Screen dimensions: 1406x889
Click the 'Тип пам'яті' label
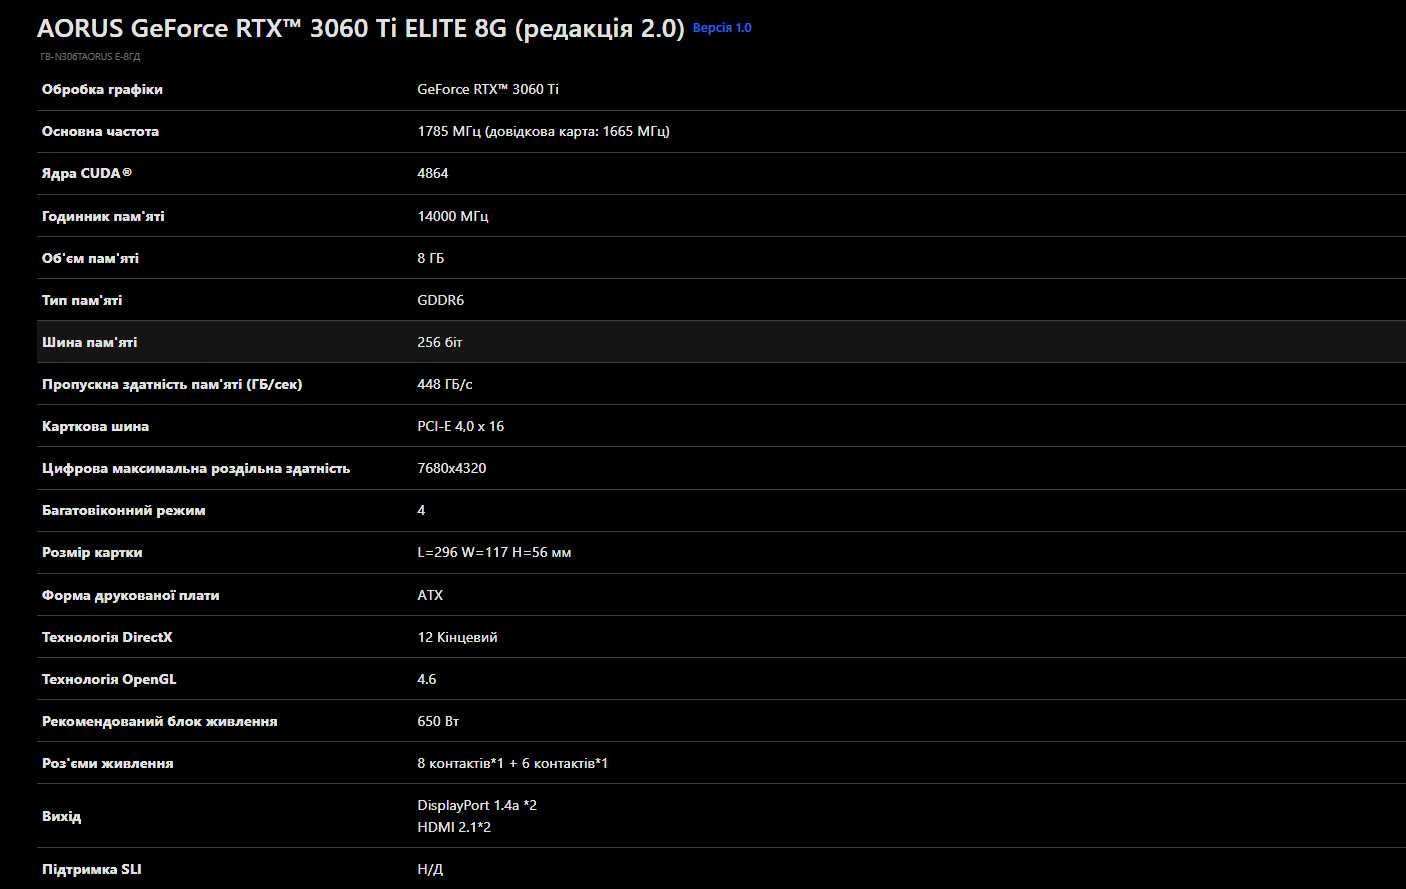(82, 300)
